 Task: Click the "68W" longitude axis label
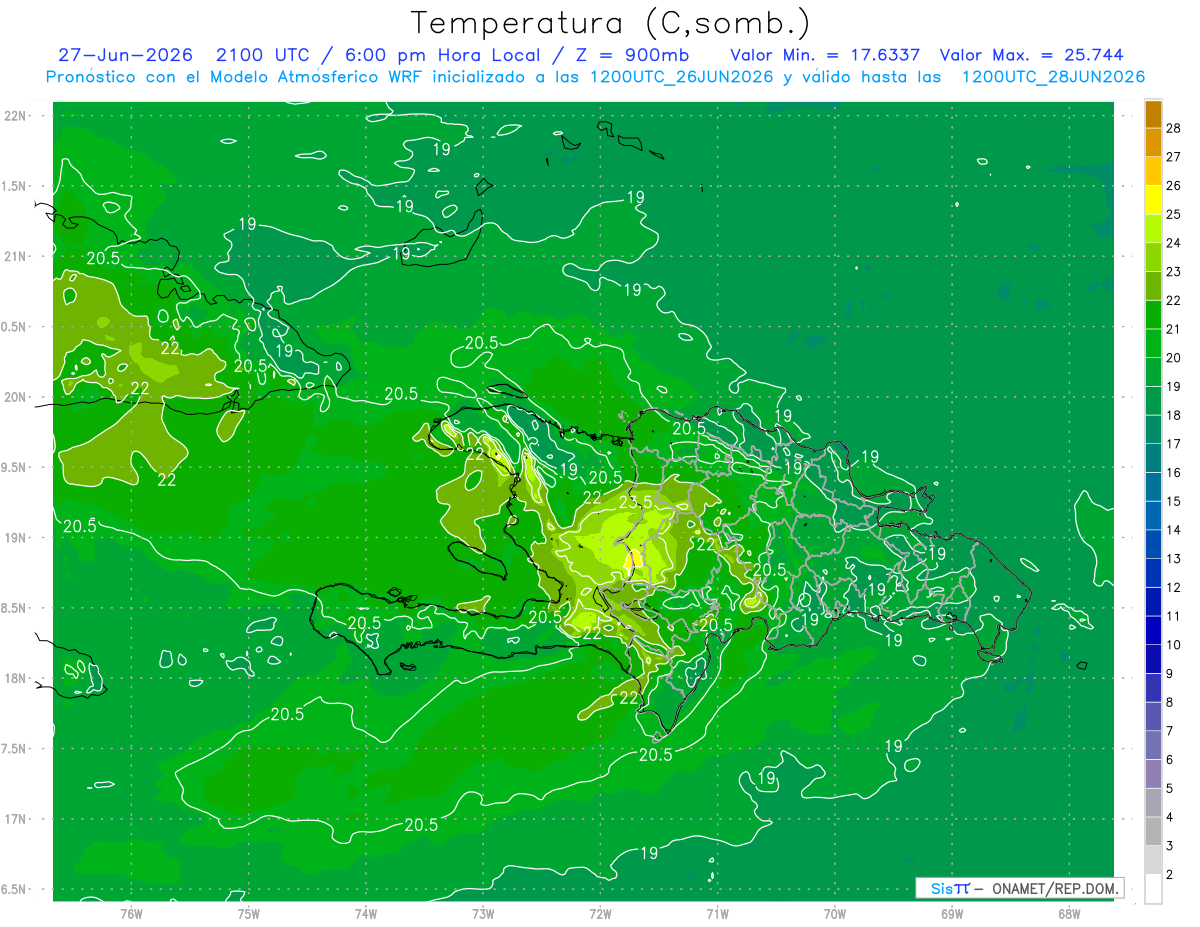click(1069, 914)
